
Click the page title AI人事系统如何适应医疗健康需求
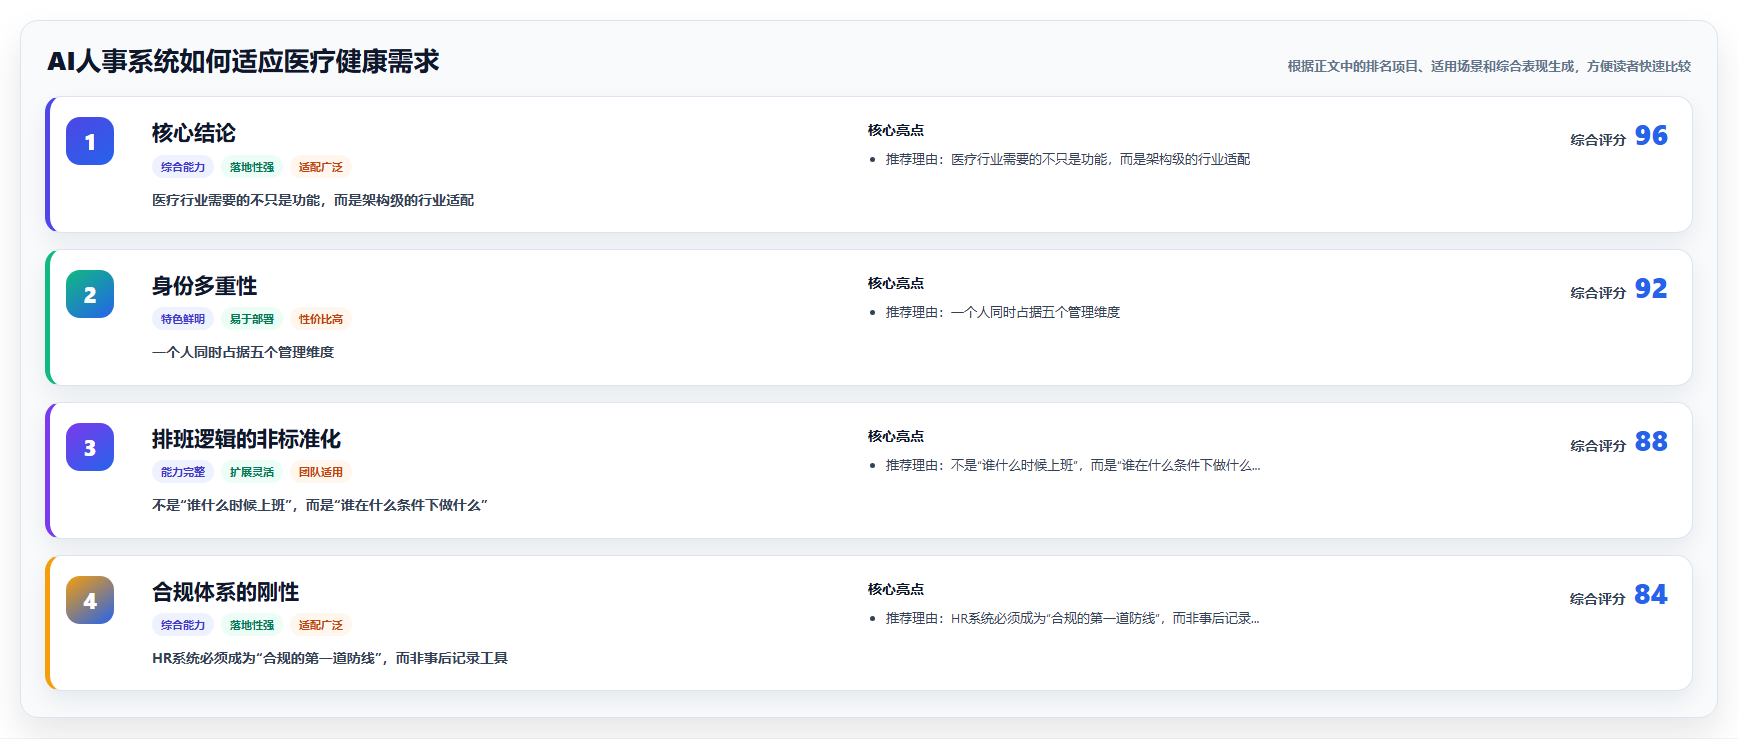click(243, 62)
